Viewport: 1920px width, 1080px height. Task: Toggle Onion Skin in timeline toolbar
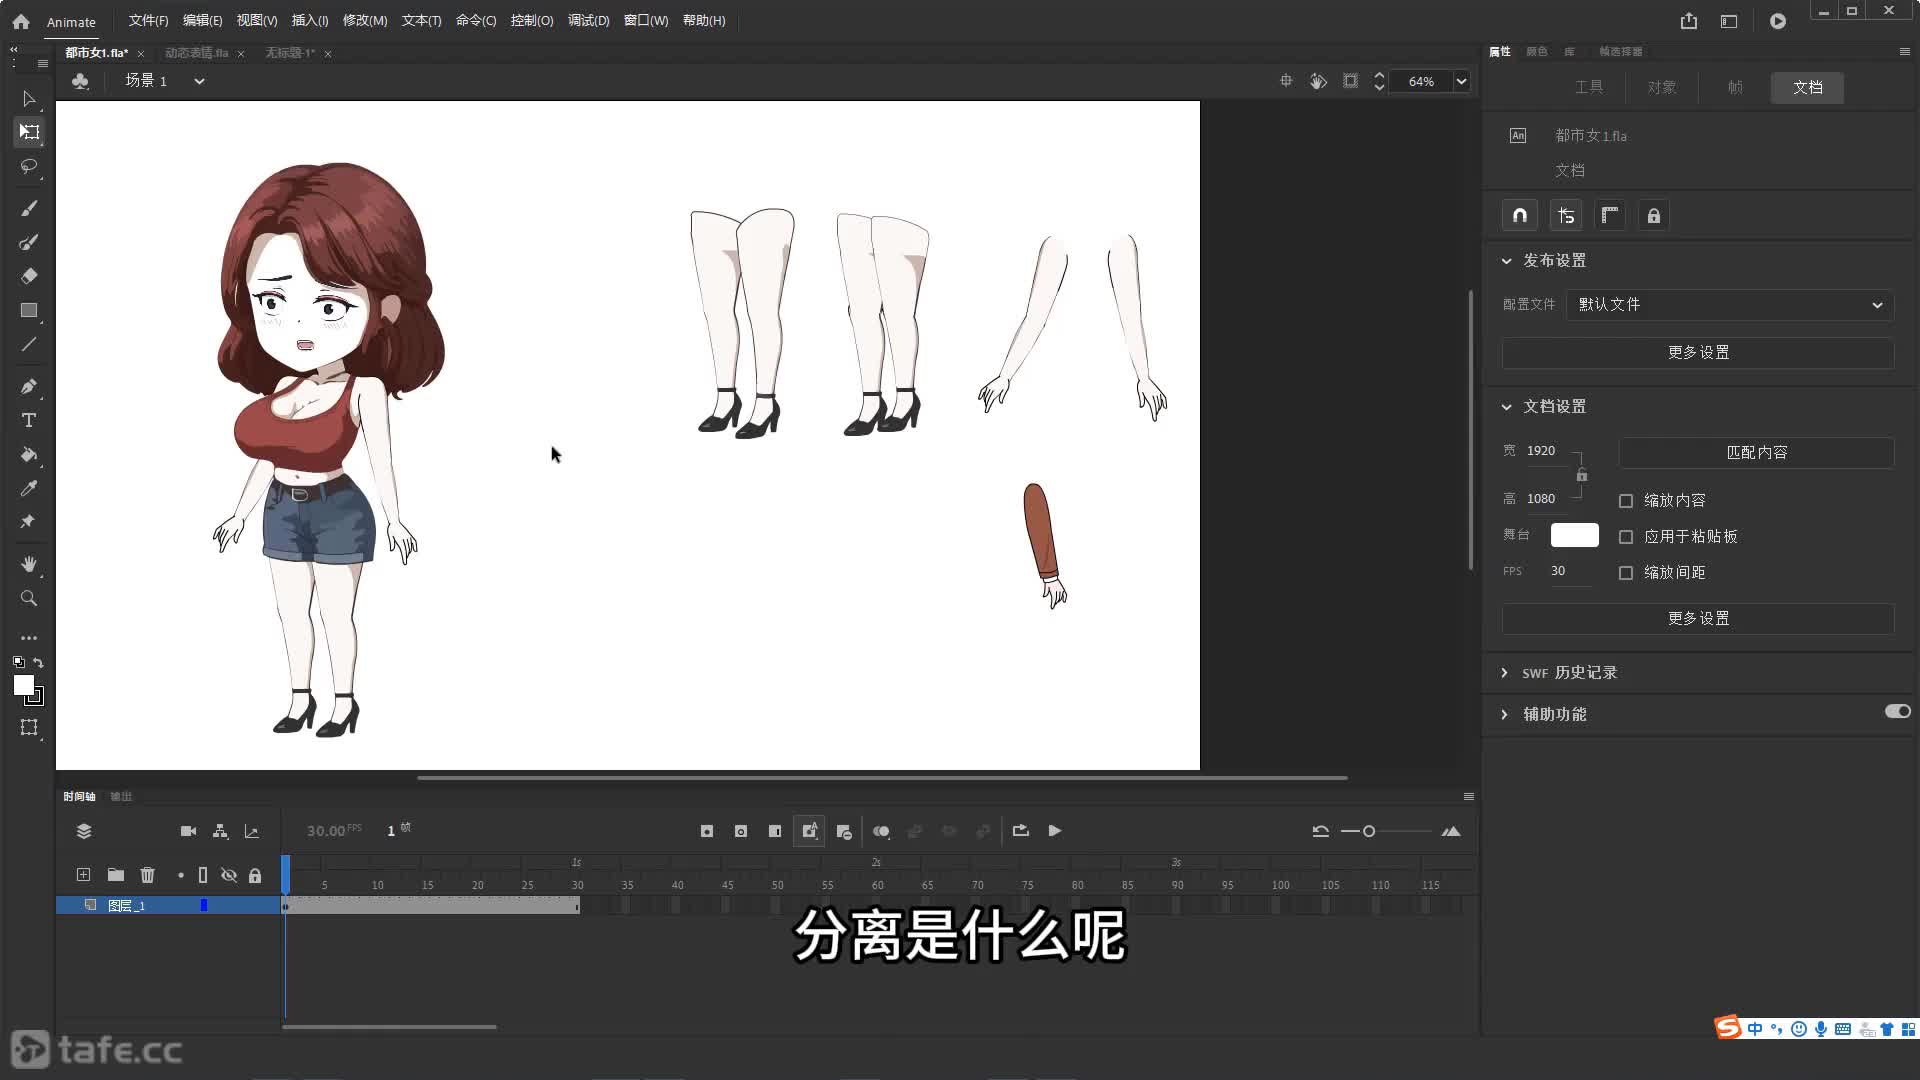coord(881,831)
